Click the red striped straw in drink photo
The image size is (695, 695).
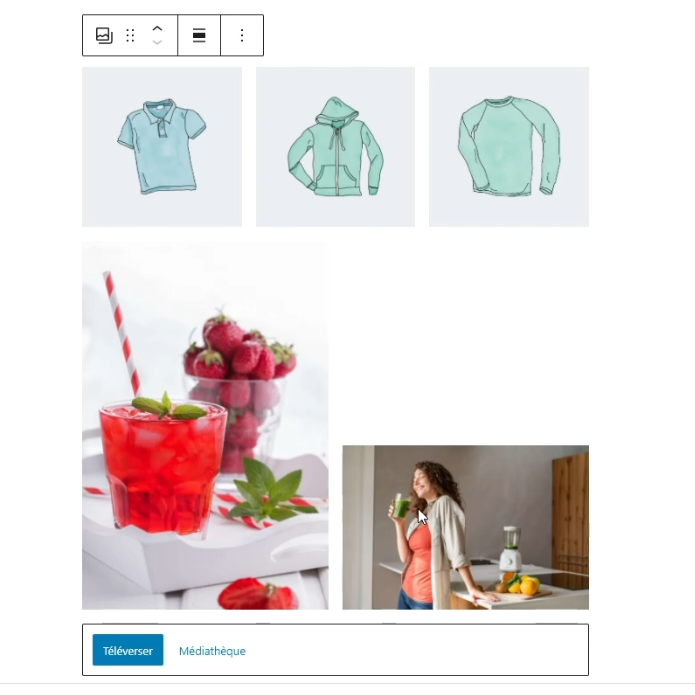(x=121, y=333)
